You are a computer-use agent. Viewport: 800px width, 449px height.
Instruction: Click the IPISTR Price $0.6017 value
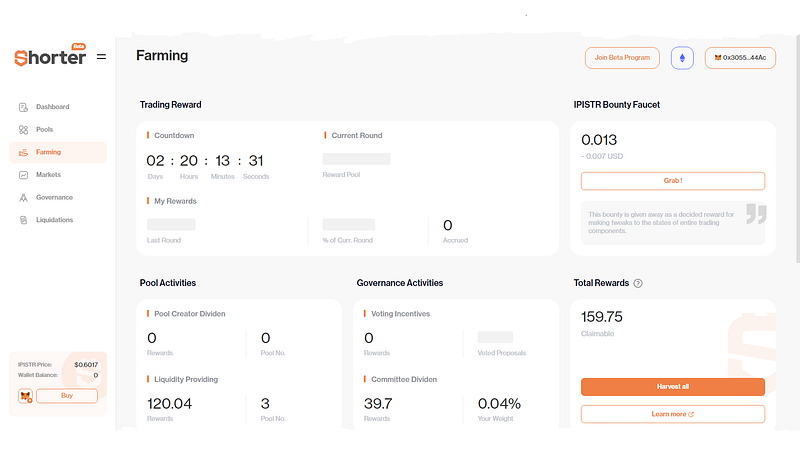[x=86, y=365]
